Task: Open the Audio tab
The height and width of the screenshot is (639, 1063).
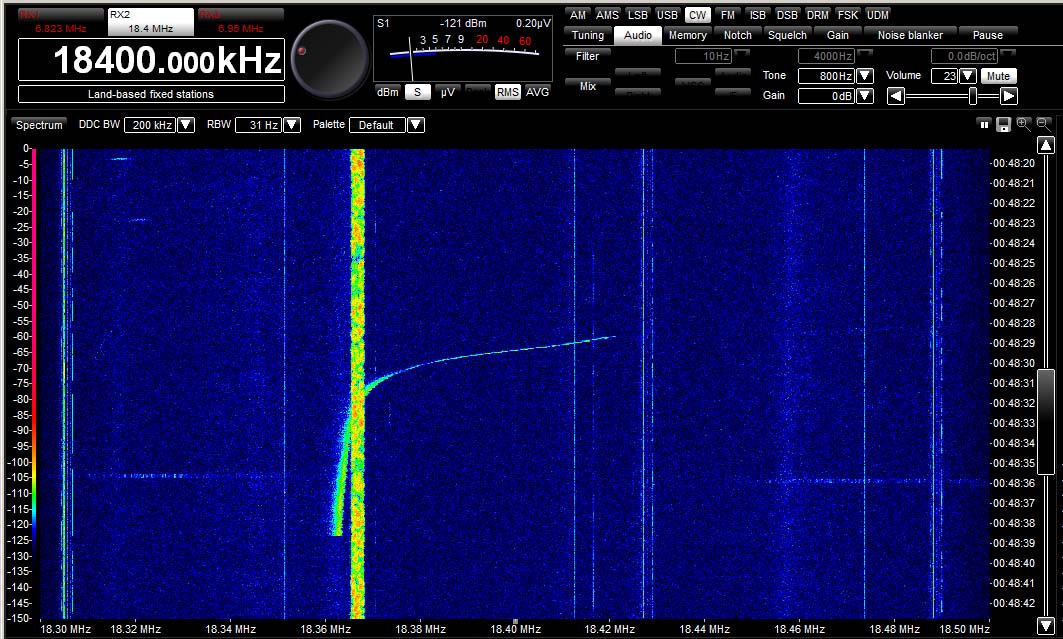Action: pos(637,35)
